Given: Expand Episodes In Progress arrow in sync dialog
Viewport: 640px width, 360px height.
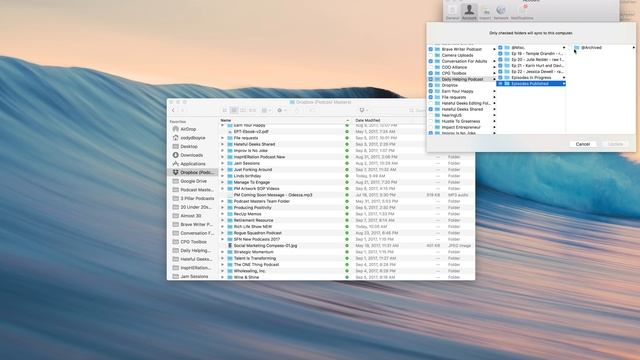Looking at the screenshot, I should click(x=564, y=78).
